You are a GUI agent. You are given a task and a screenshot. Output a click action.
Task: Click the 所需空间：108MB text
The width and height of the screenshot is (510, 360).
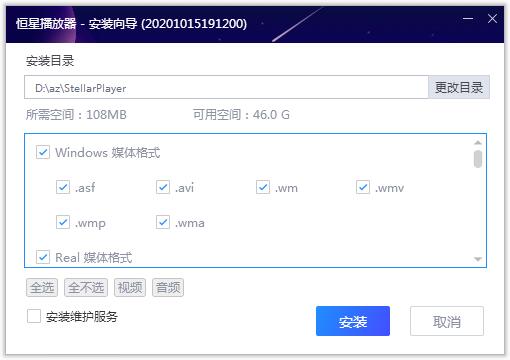click(x=76, y=115)
